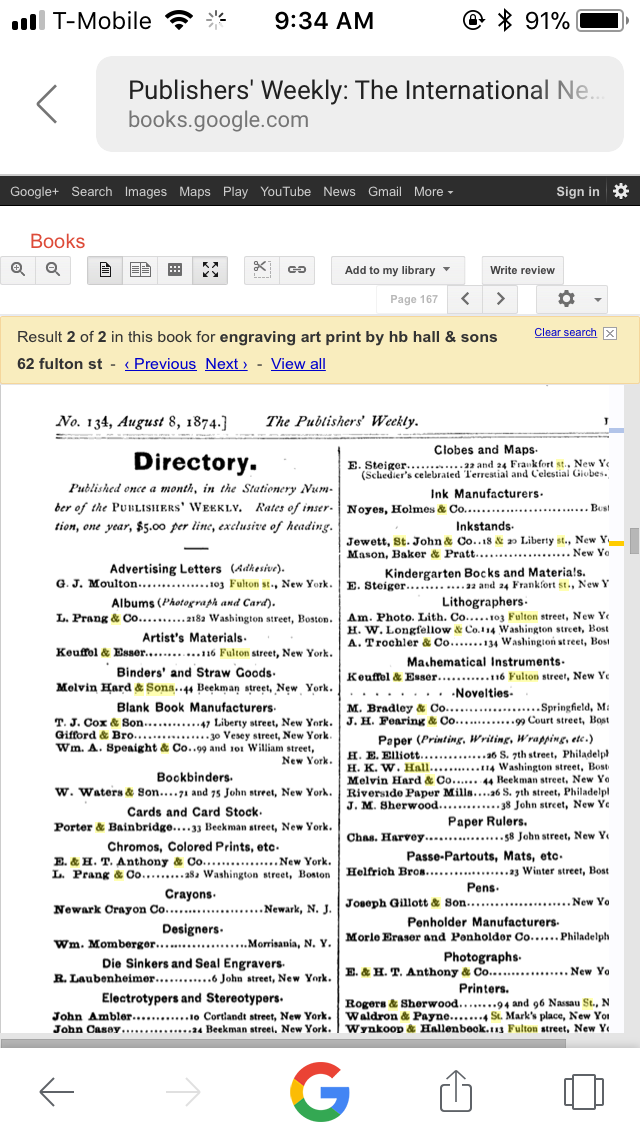
Task: Open the tabs switcher icon
Action: pos(583,1092)
